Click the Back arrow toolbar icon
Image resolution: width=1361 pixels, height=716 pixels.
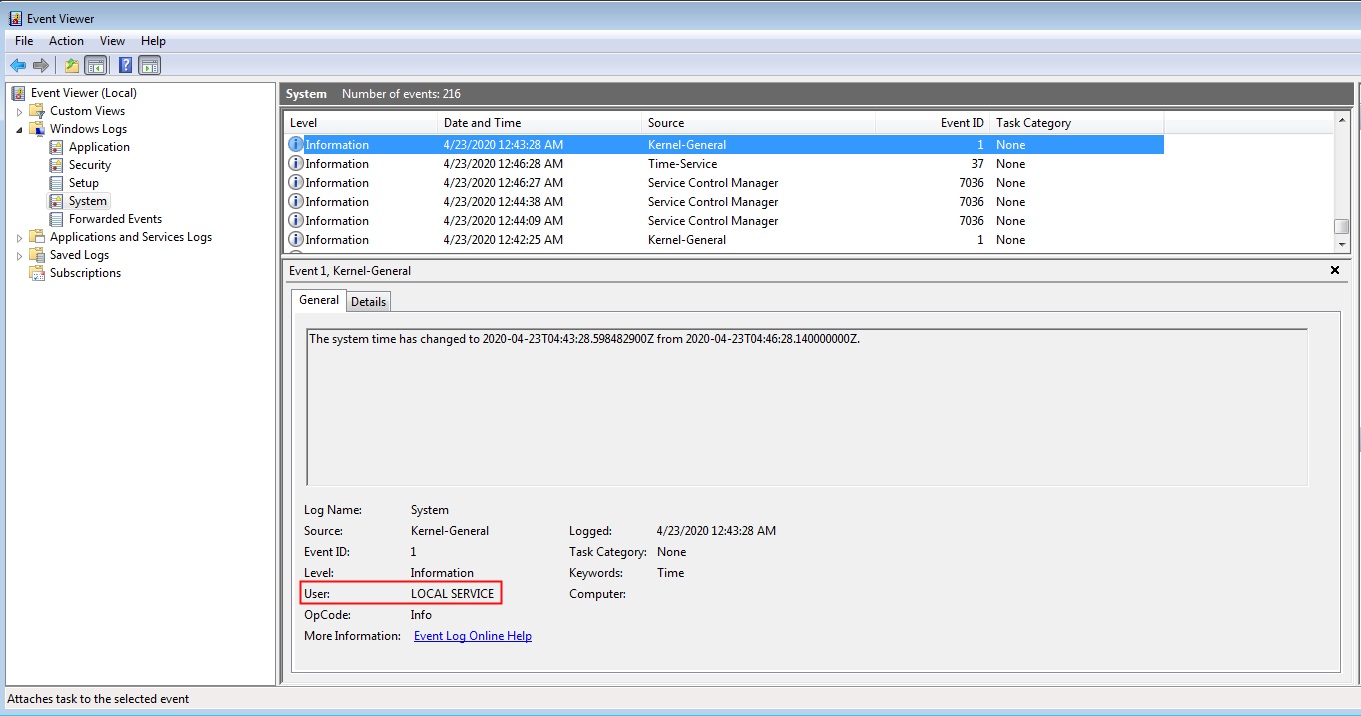(18, 66)
